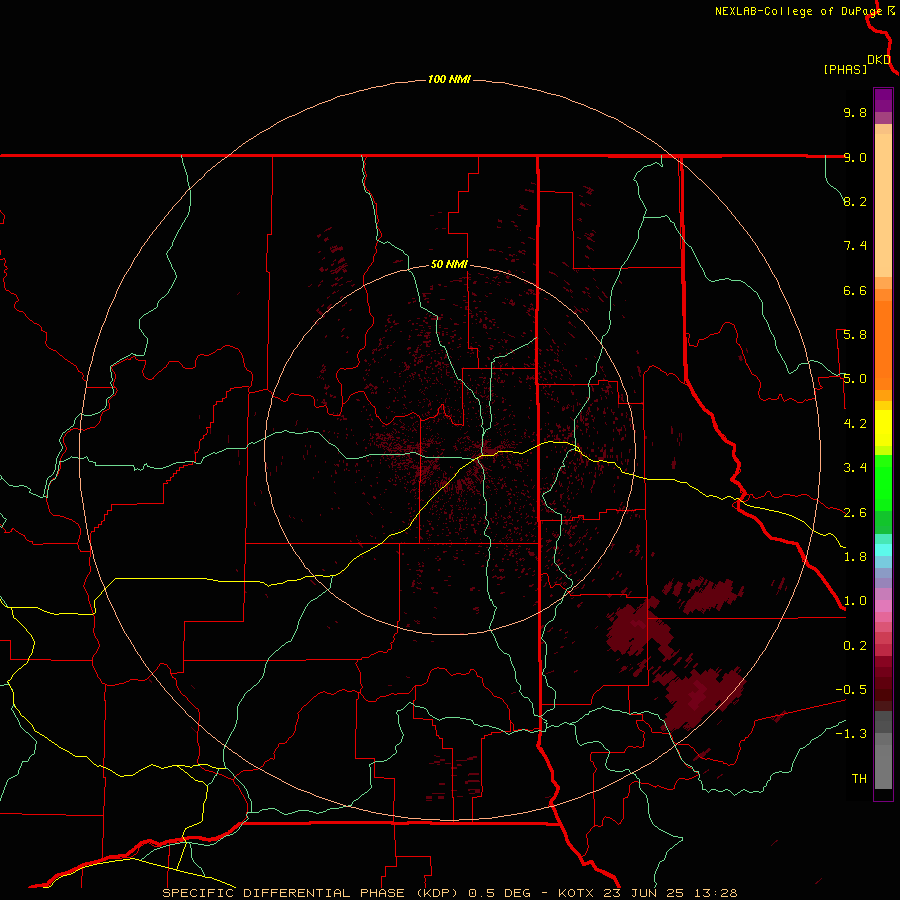The height and width of the screenshot is (900, 900).
Task: Pick the cyan band of the color bar
Action: pos(883,550)
